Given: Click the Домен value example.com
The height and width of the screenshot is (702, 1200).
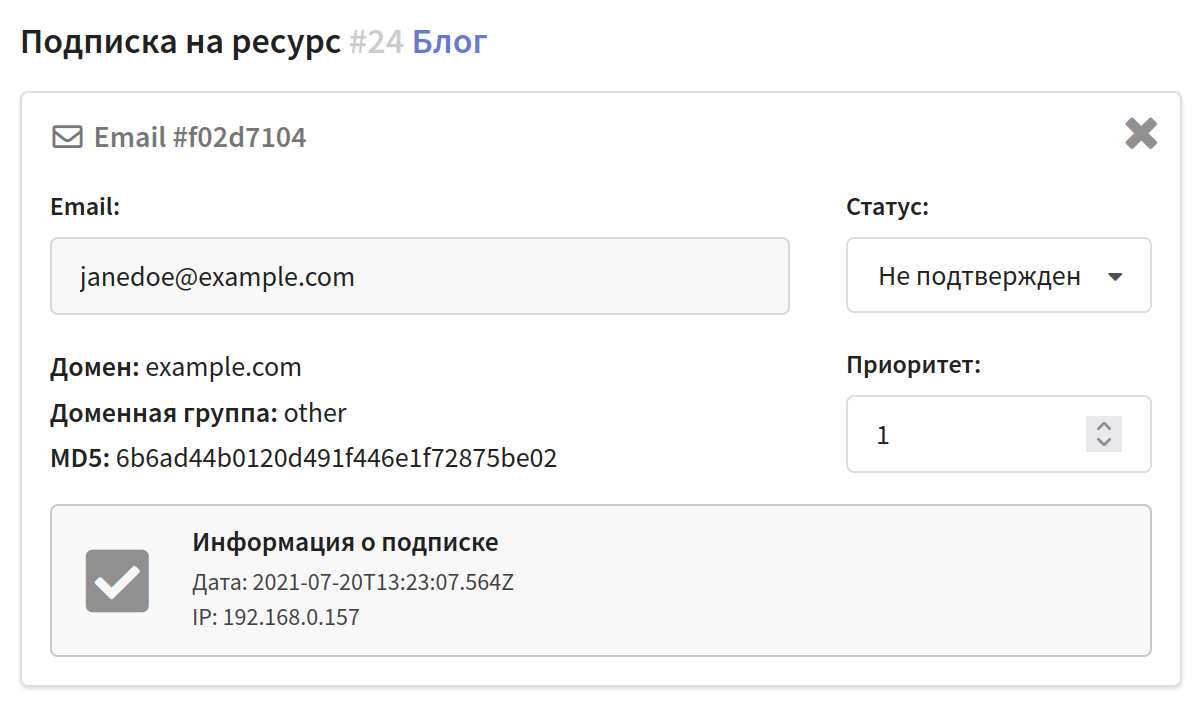Looking at the screenshot, I should (x=223, y=367).
